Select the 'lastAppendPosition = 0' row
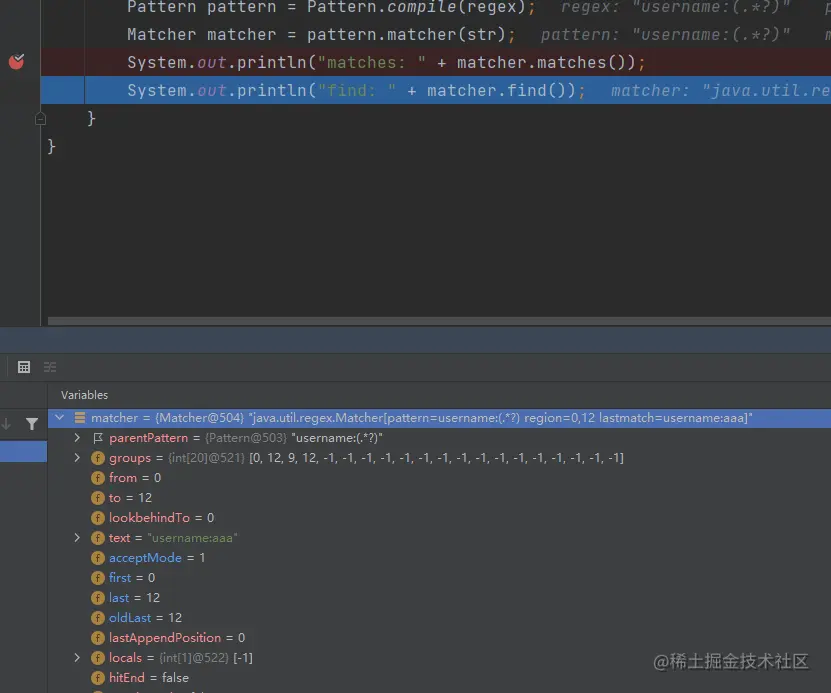The height and width of the screenshot is (693, 831). (x=439, y=638)
